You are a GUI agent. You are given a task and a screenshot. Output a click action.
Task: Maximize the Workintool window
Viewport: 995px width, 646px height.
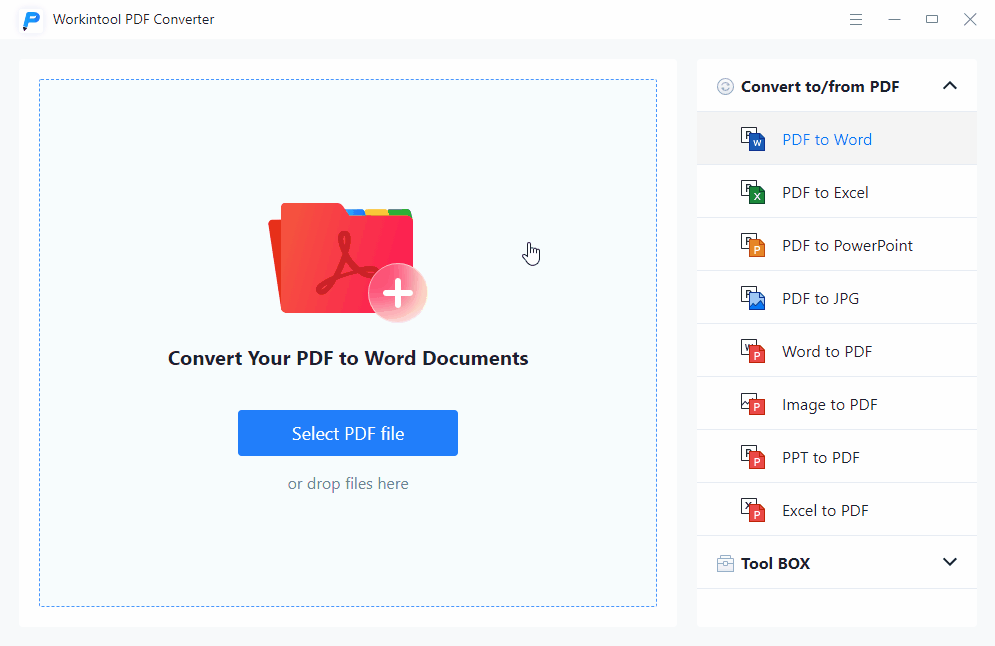point(932,20)
